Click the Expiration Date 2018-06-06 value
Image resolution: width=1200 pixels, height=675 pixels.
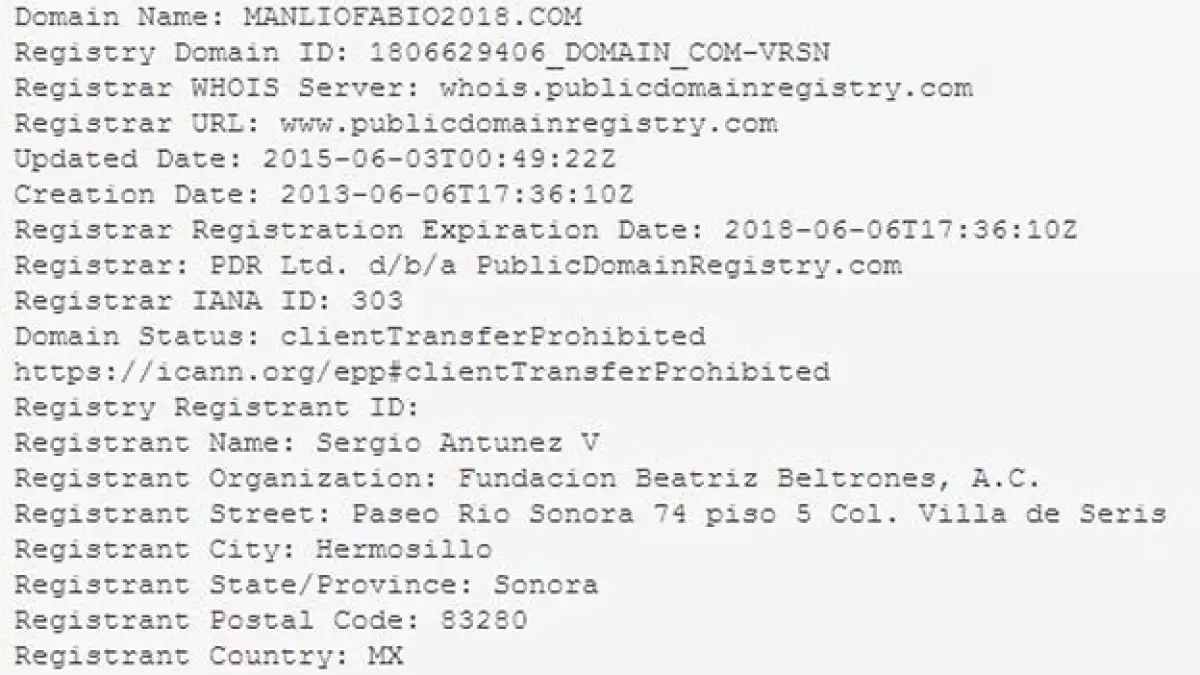(901, 230)
